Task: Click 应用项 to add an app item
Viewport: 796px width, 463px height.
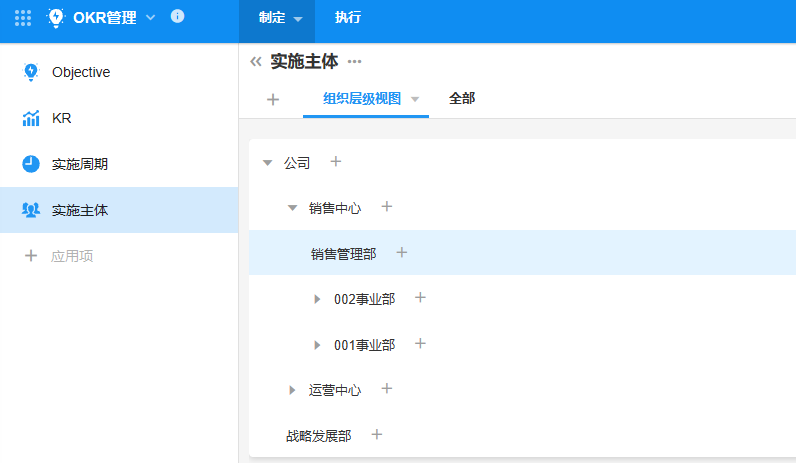Action: [71, 256]
